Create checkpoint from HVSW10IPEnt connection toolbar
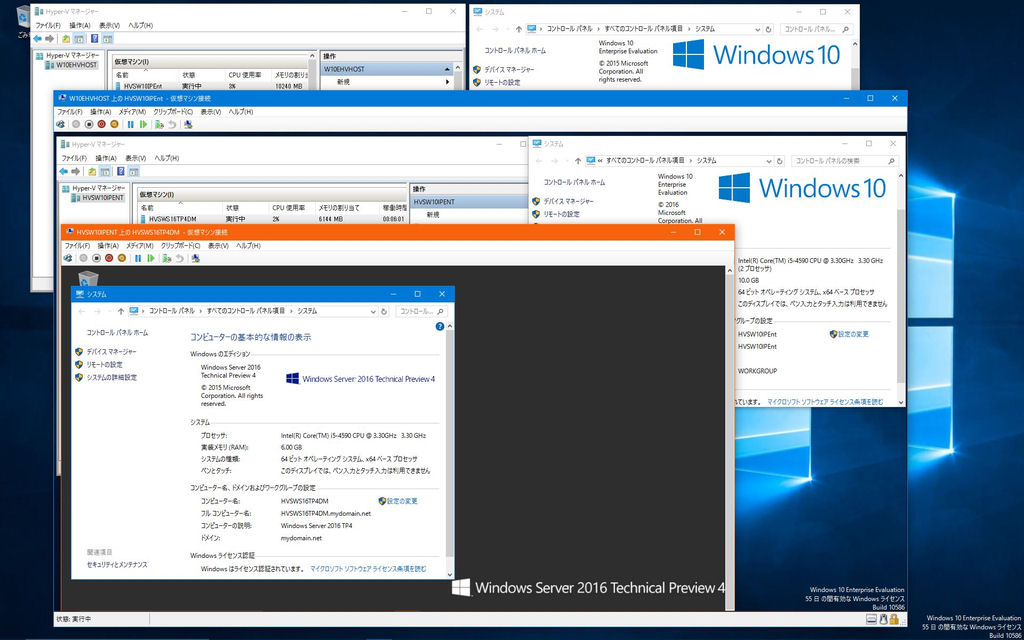Screen dimensions: 1024x640 tap(159, 124)
